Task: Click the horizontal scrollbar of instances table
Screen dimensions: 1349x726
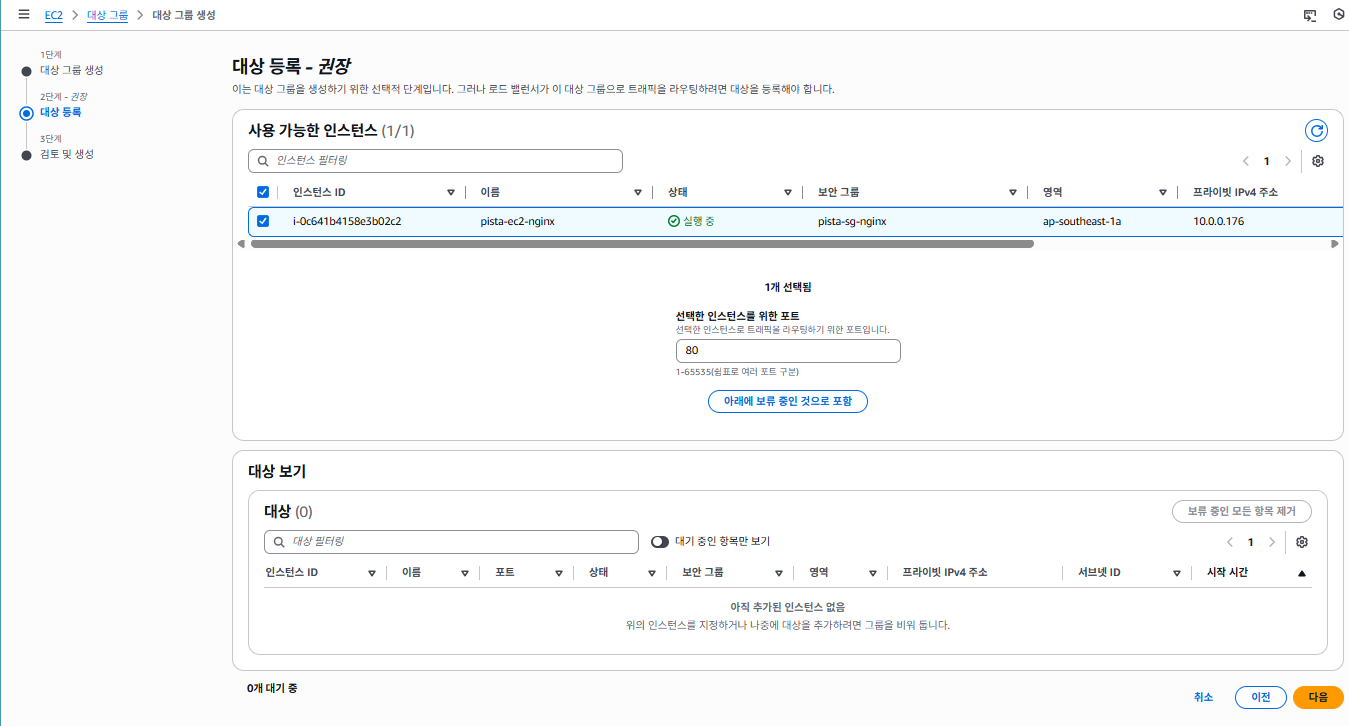Action: [642, 244]
